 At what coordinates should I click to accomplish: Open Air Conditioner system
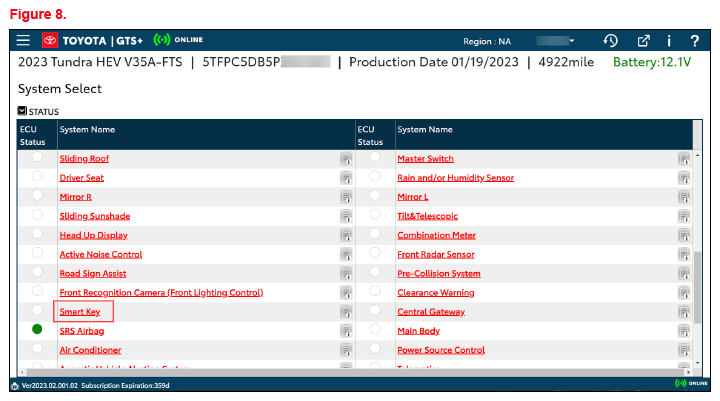tap(90, 350)
